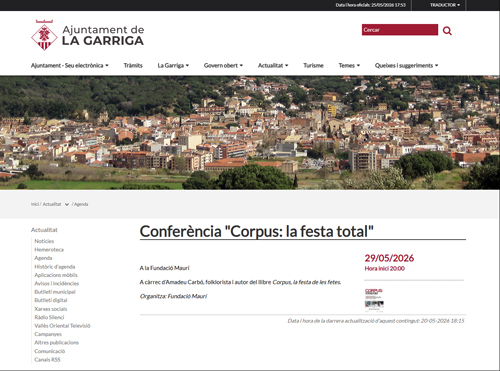Click the Ajuntament de La Garriga title text
The height and width of the screenshot is (371, 500).
pyautogui.click(x=103, y=35)
